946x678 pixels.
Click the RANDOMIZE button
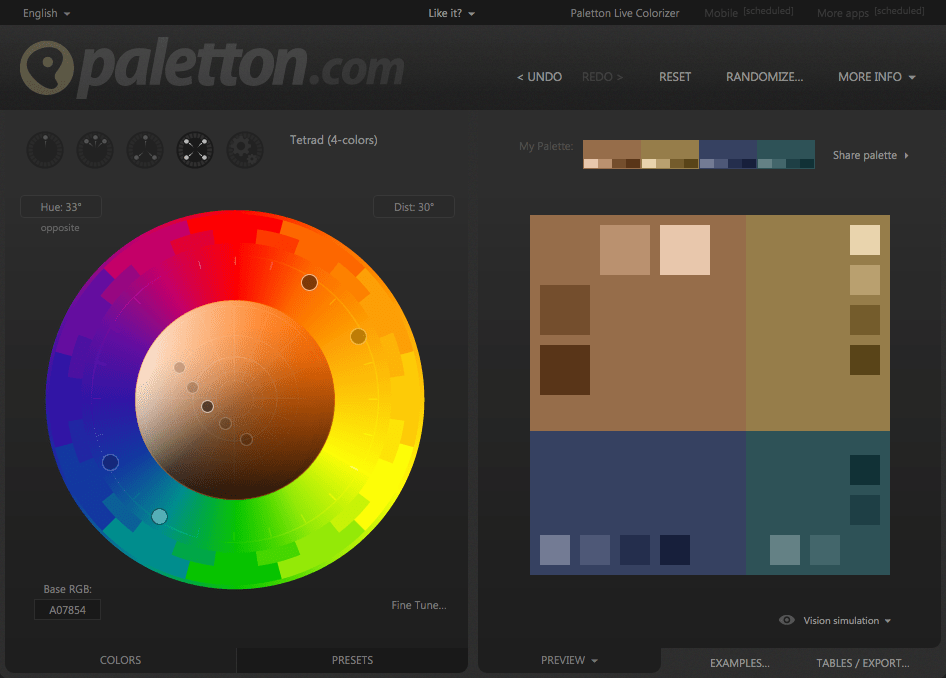pos(764,77)
